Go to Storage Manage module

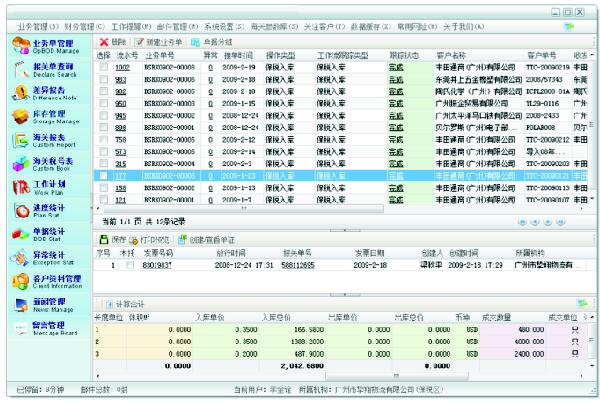tap(44, 118)
